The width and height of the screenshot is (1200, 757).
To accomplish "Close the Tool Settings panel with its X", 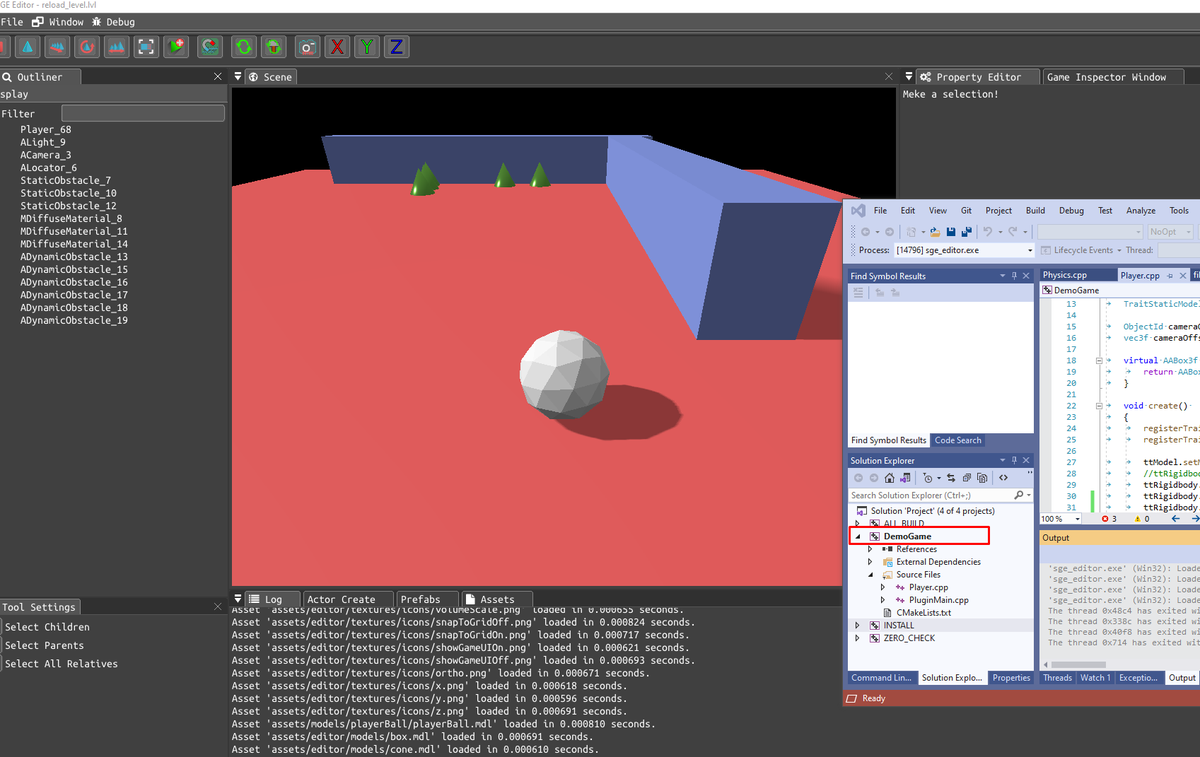I will [218, 607].
